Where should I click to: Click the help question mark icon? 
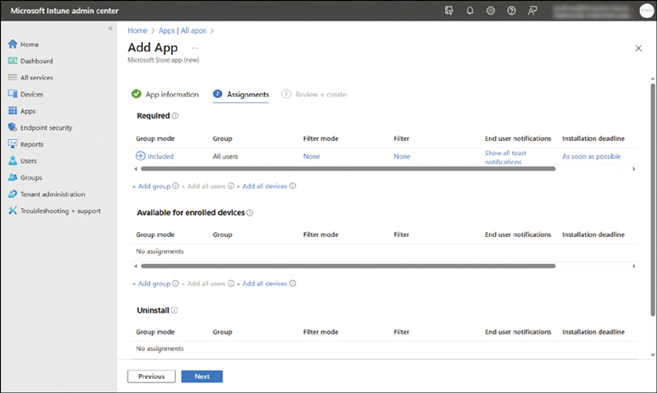point(511,10)
